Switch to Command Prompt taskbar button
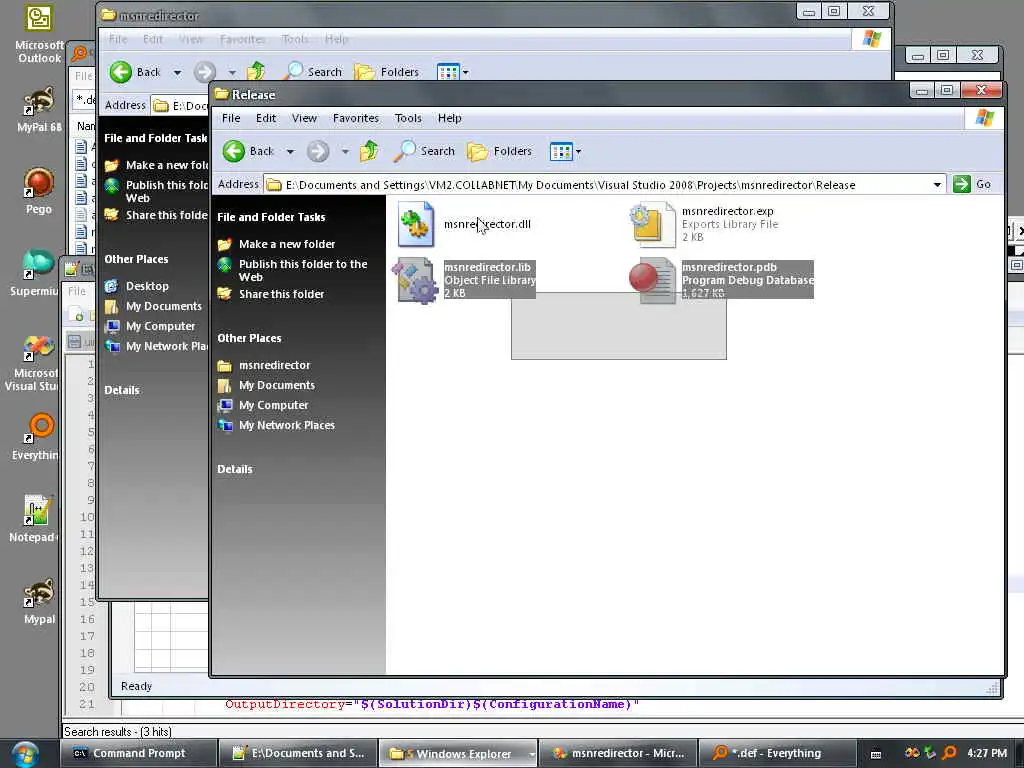Viewport: 1024px width, 768px height. 138,754
